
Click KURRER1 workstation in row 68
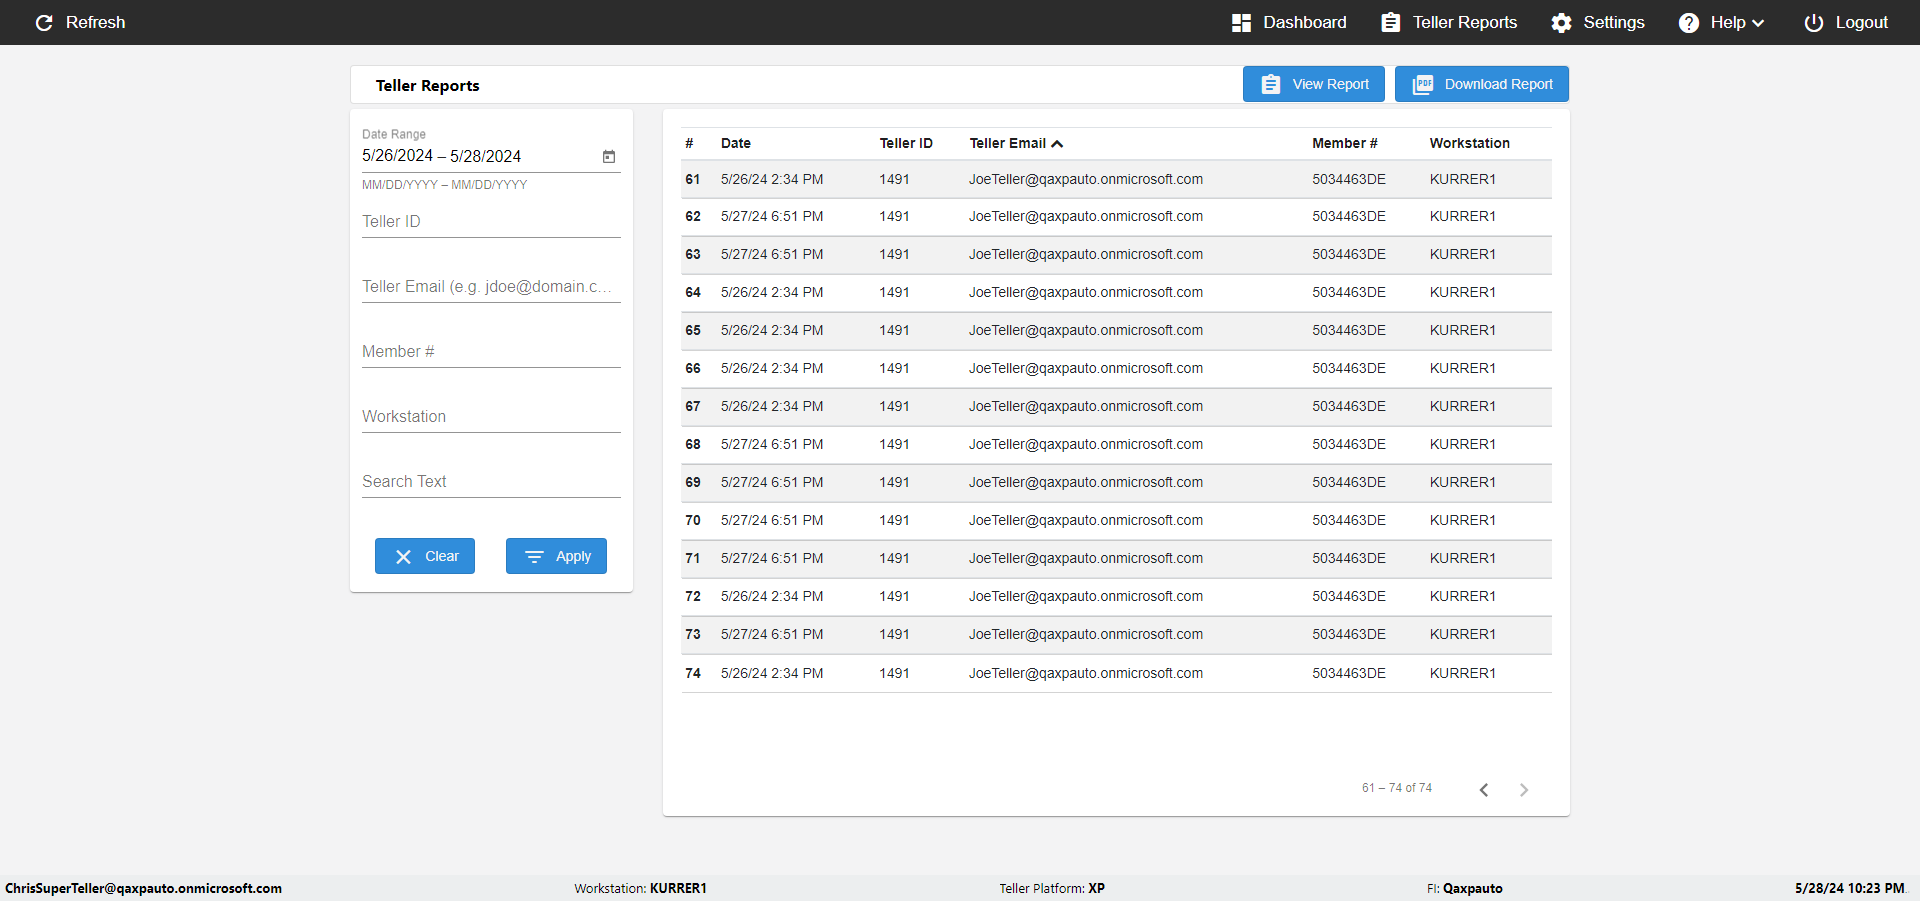click(1463, 444)
